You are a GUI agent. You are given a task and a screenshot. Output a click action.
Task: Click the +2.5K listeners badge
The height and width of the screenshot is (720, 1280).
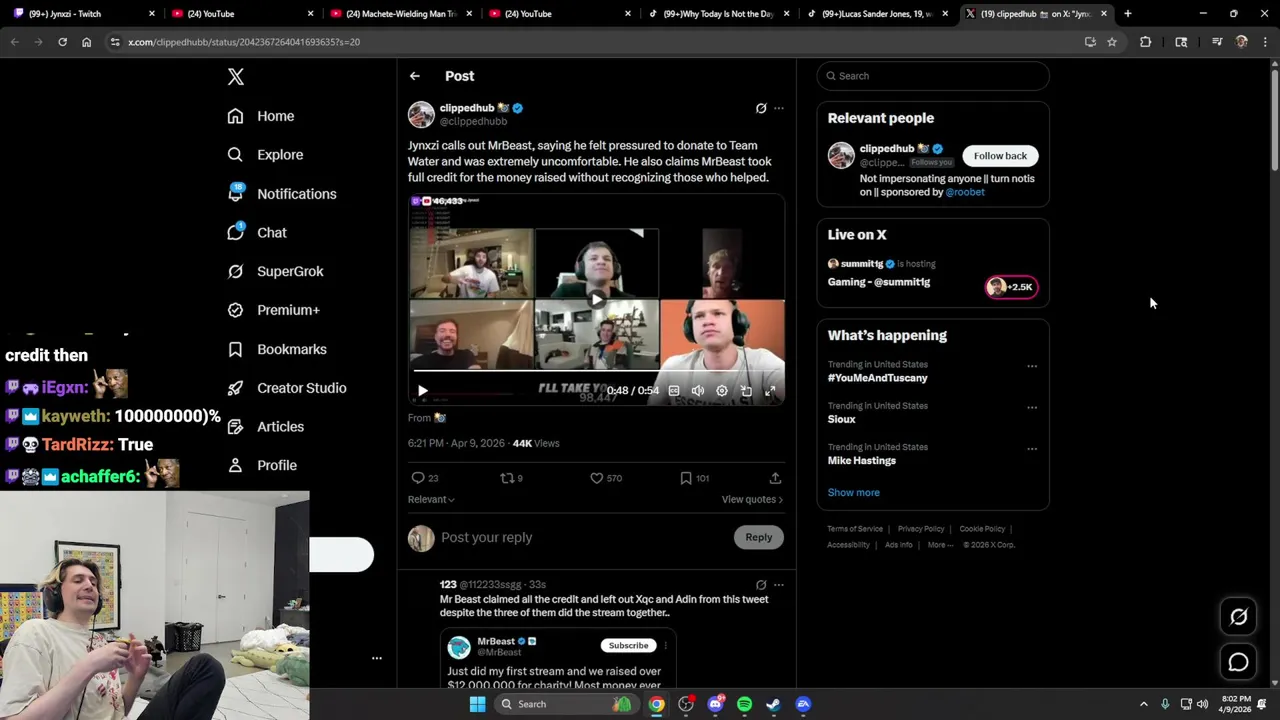1012,287
